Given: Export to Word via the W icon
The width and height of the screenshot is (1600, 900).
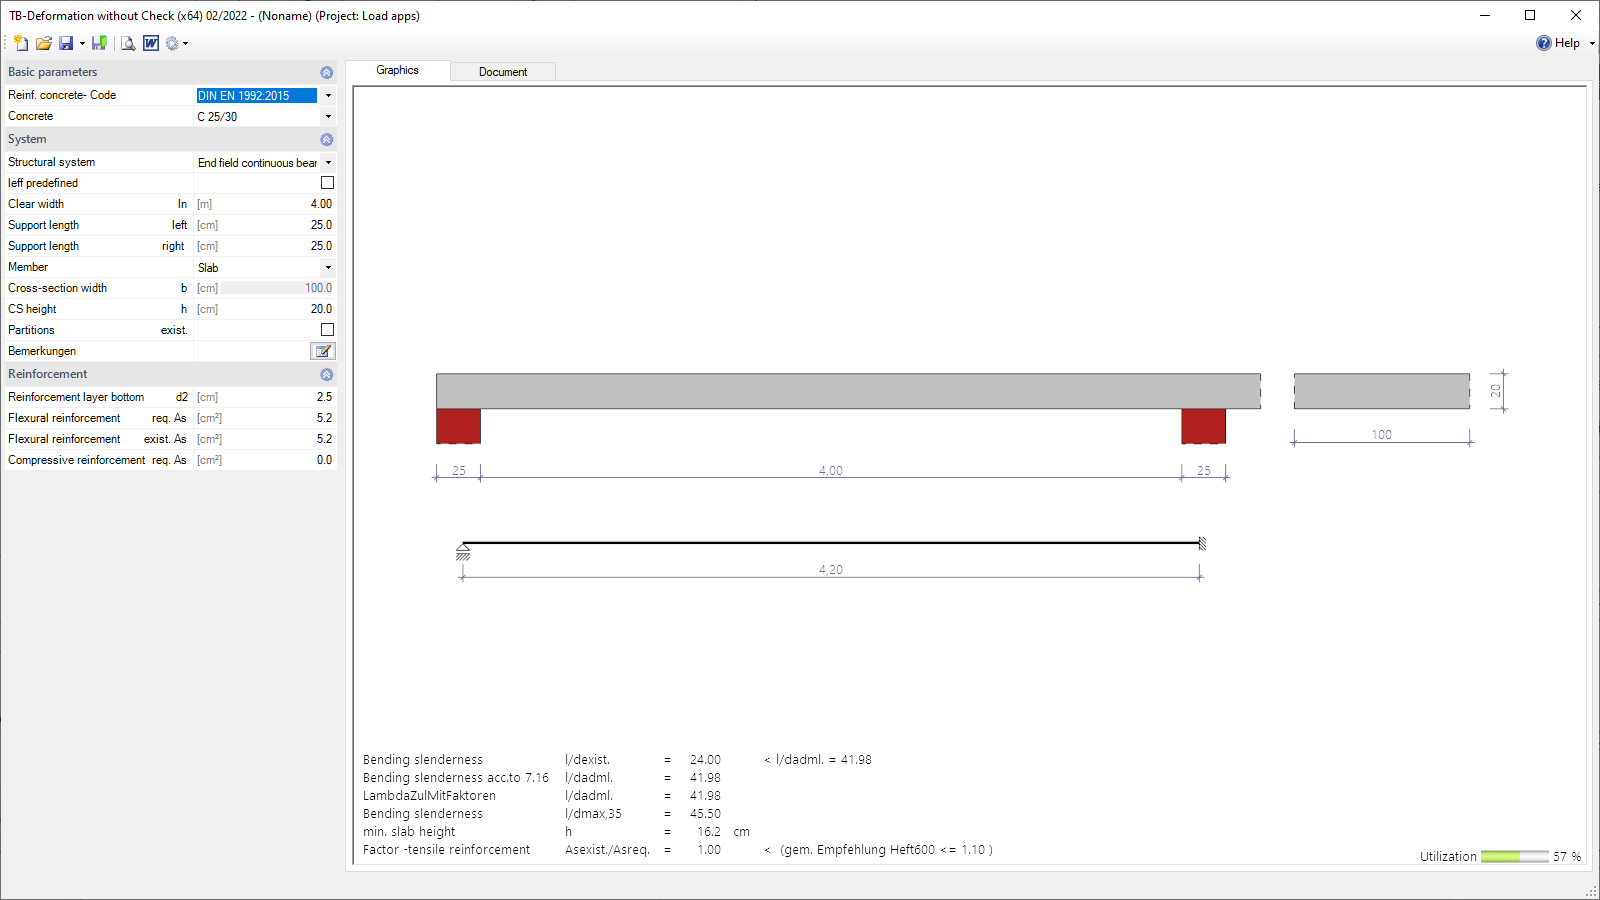Looking at the screenshot, I should 151,43.
